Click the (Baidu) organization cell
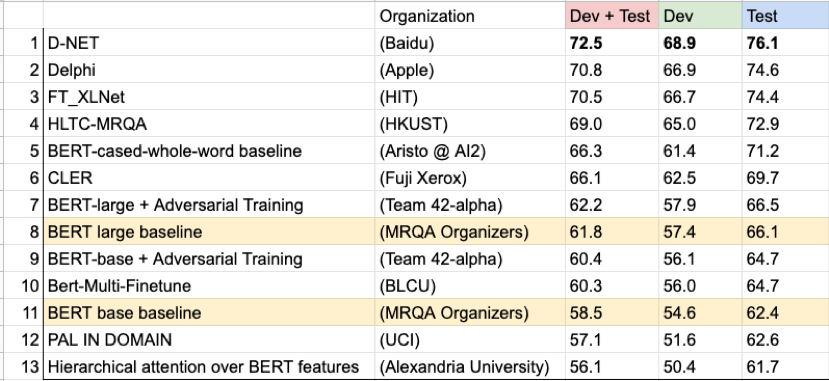Viewport: 829px width, 381px height. click(470, 43)
